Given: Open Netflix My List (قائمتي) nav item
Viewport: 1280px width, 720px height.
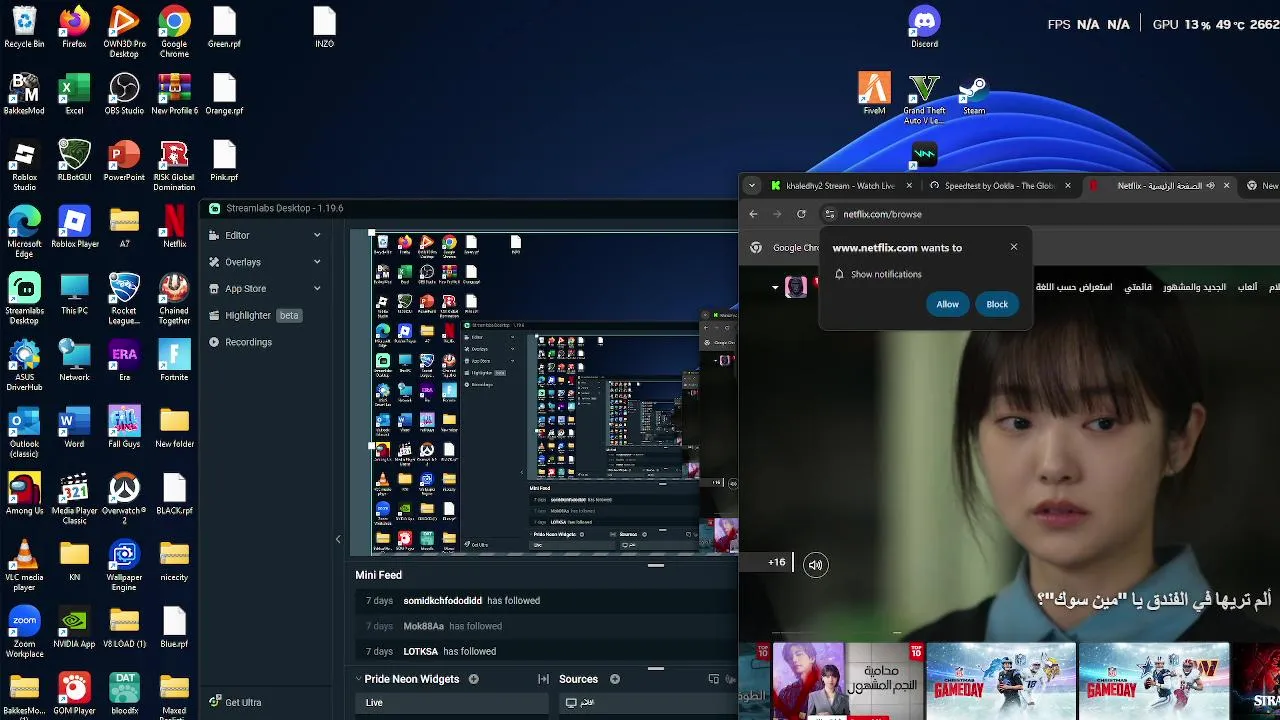Looking at the screenshot, I should [1138, 287].
